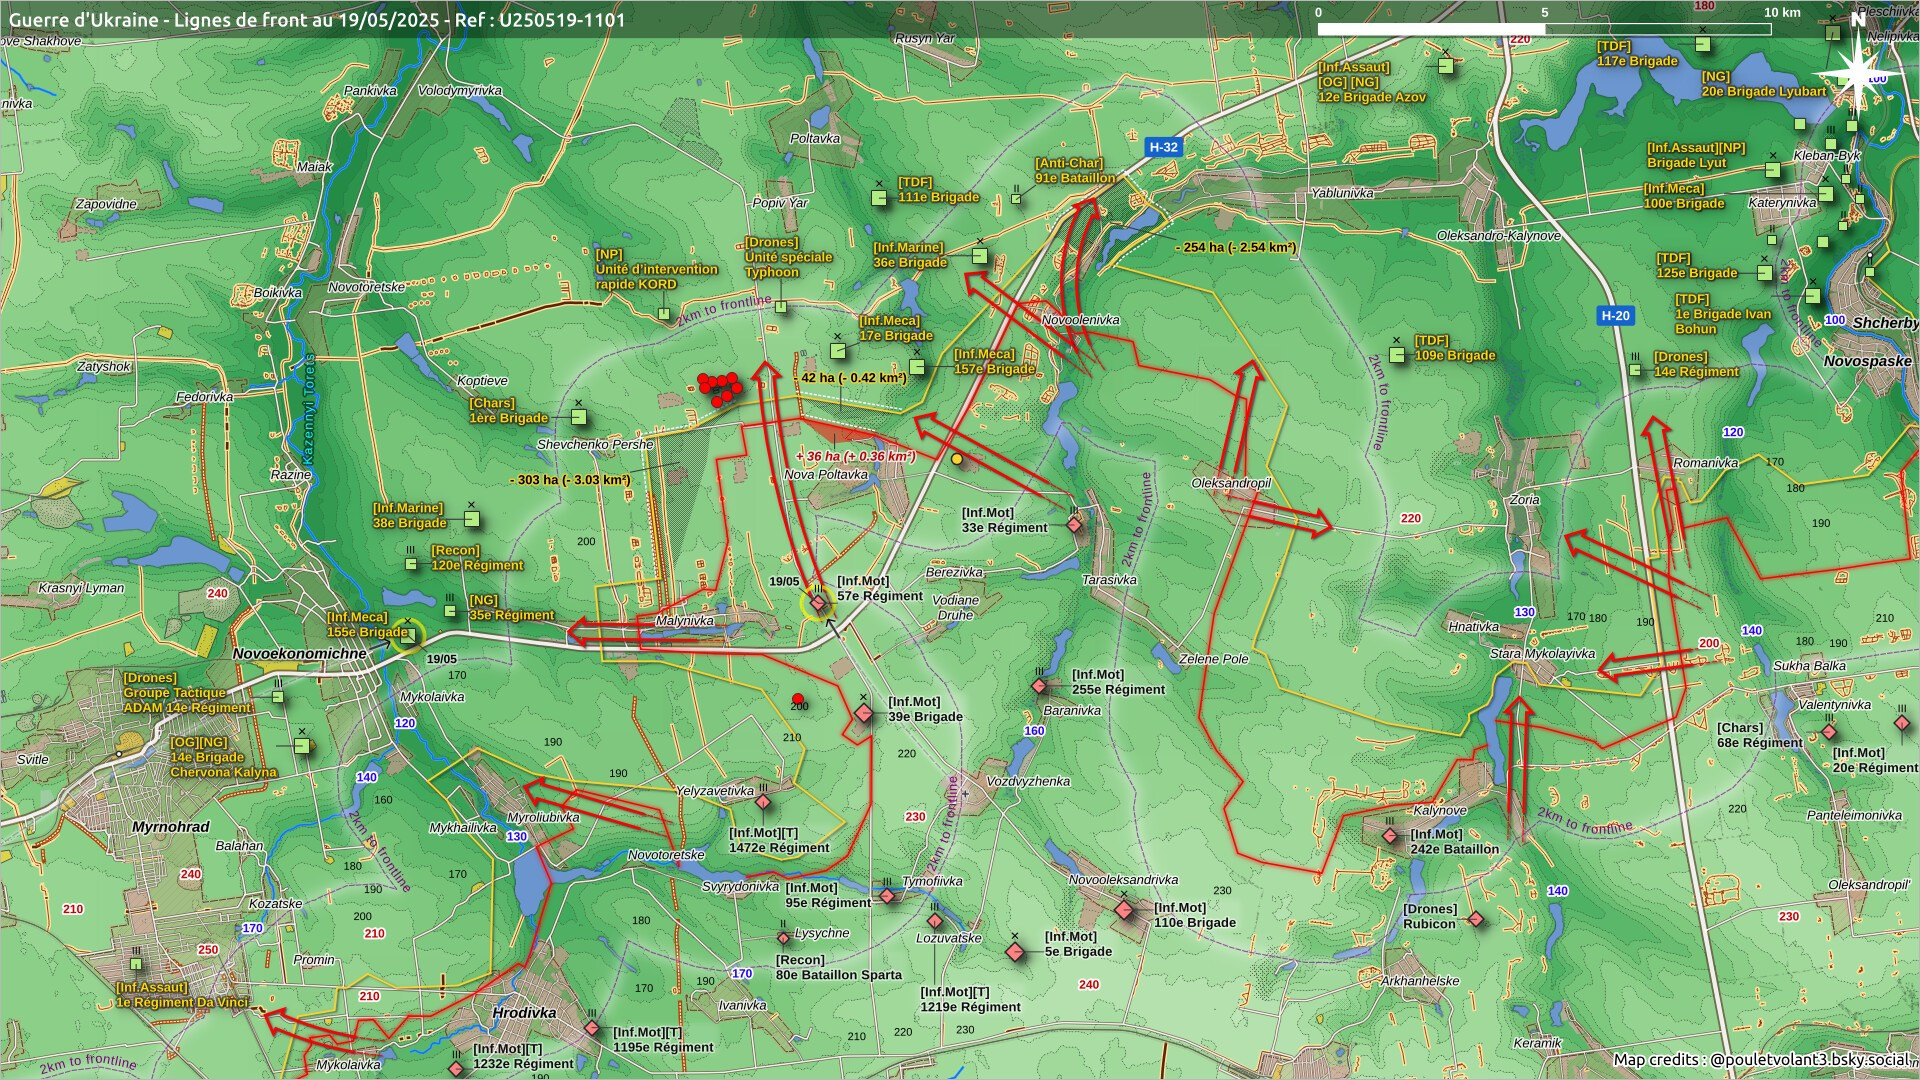Open the @pouletvolant3.bsky.social credit link
This screenshot has width=1920, height=1080.
(x=1810, y=1060)
